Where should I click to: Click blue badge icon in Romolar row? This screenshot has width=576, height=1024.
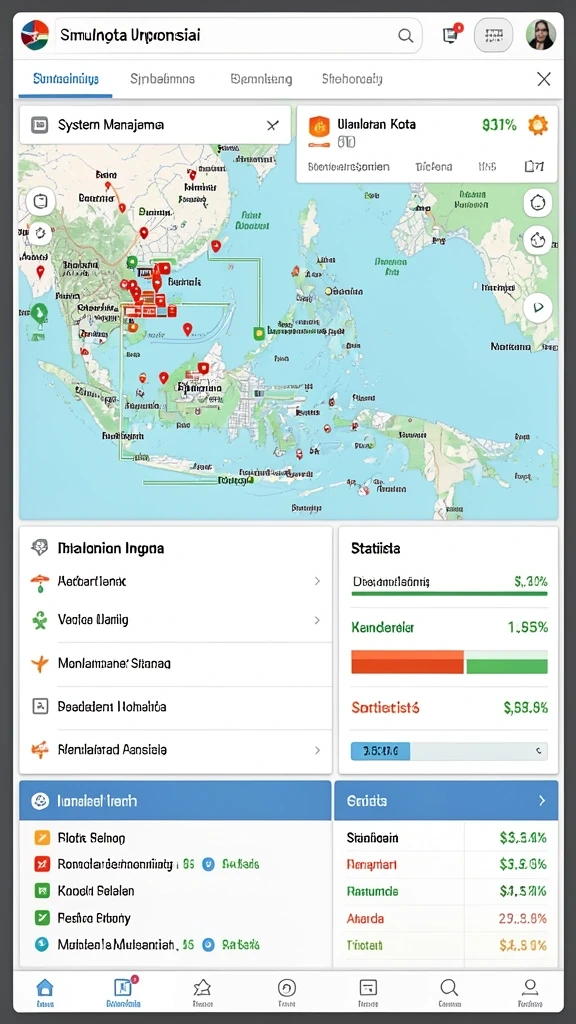[x=208, y=864]
